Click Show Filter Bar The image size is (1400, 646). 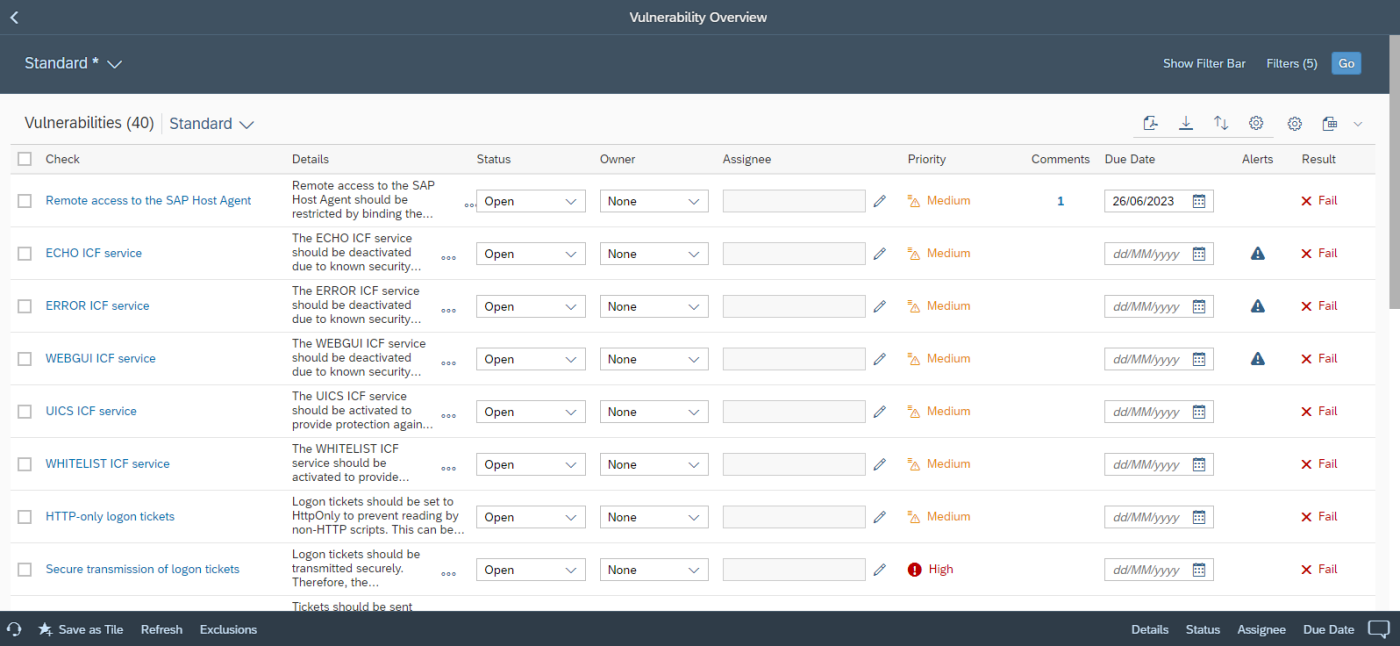(1204, 63)
